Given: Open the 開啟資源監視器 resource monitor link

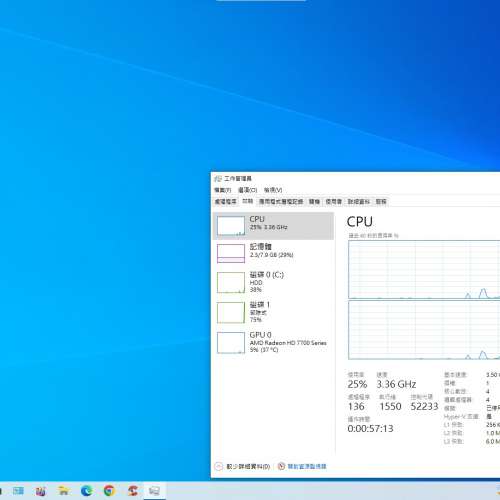Looking at the screenshot, I should 307,466.
